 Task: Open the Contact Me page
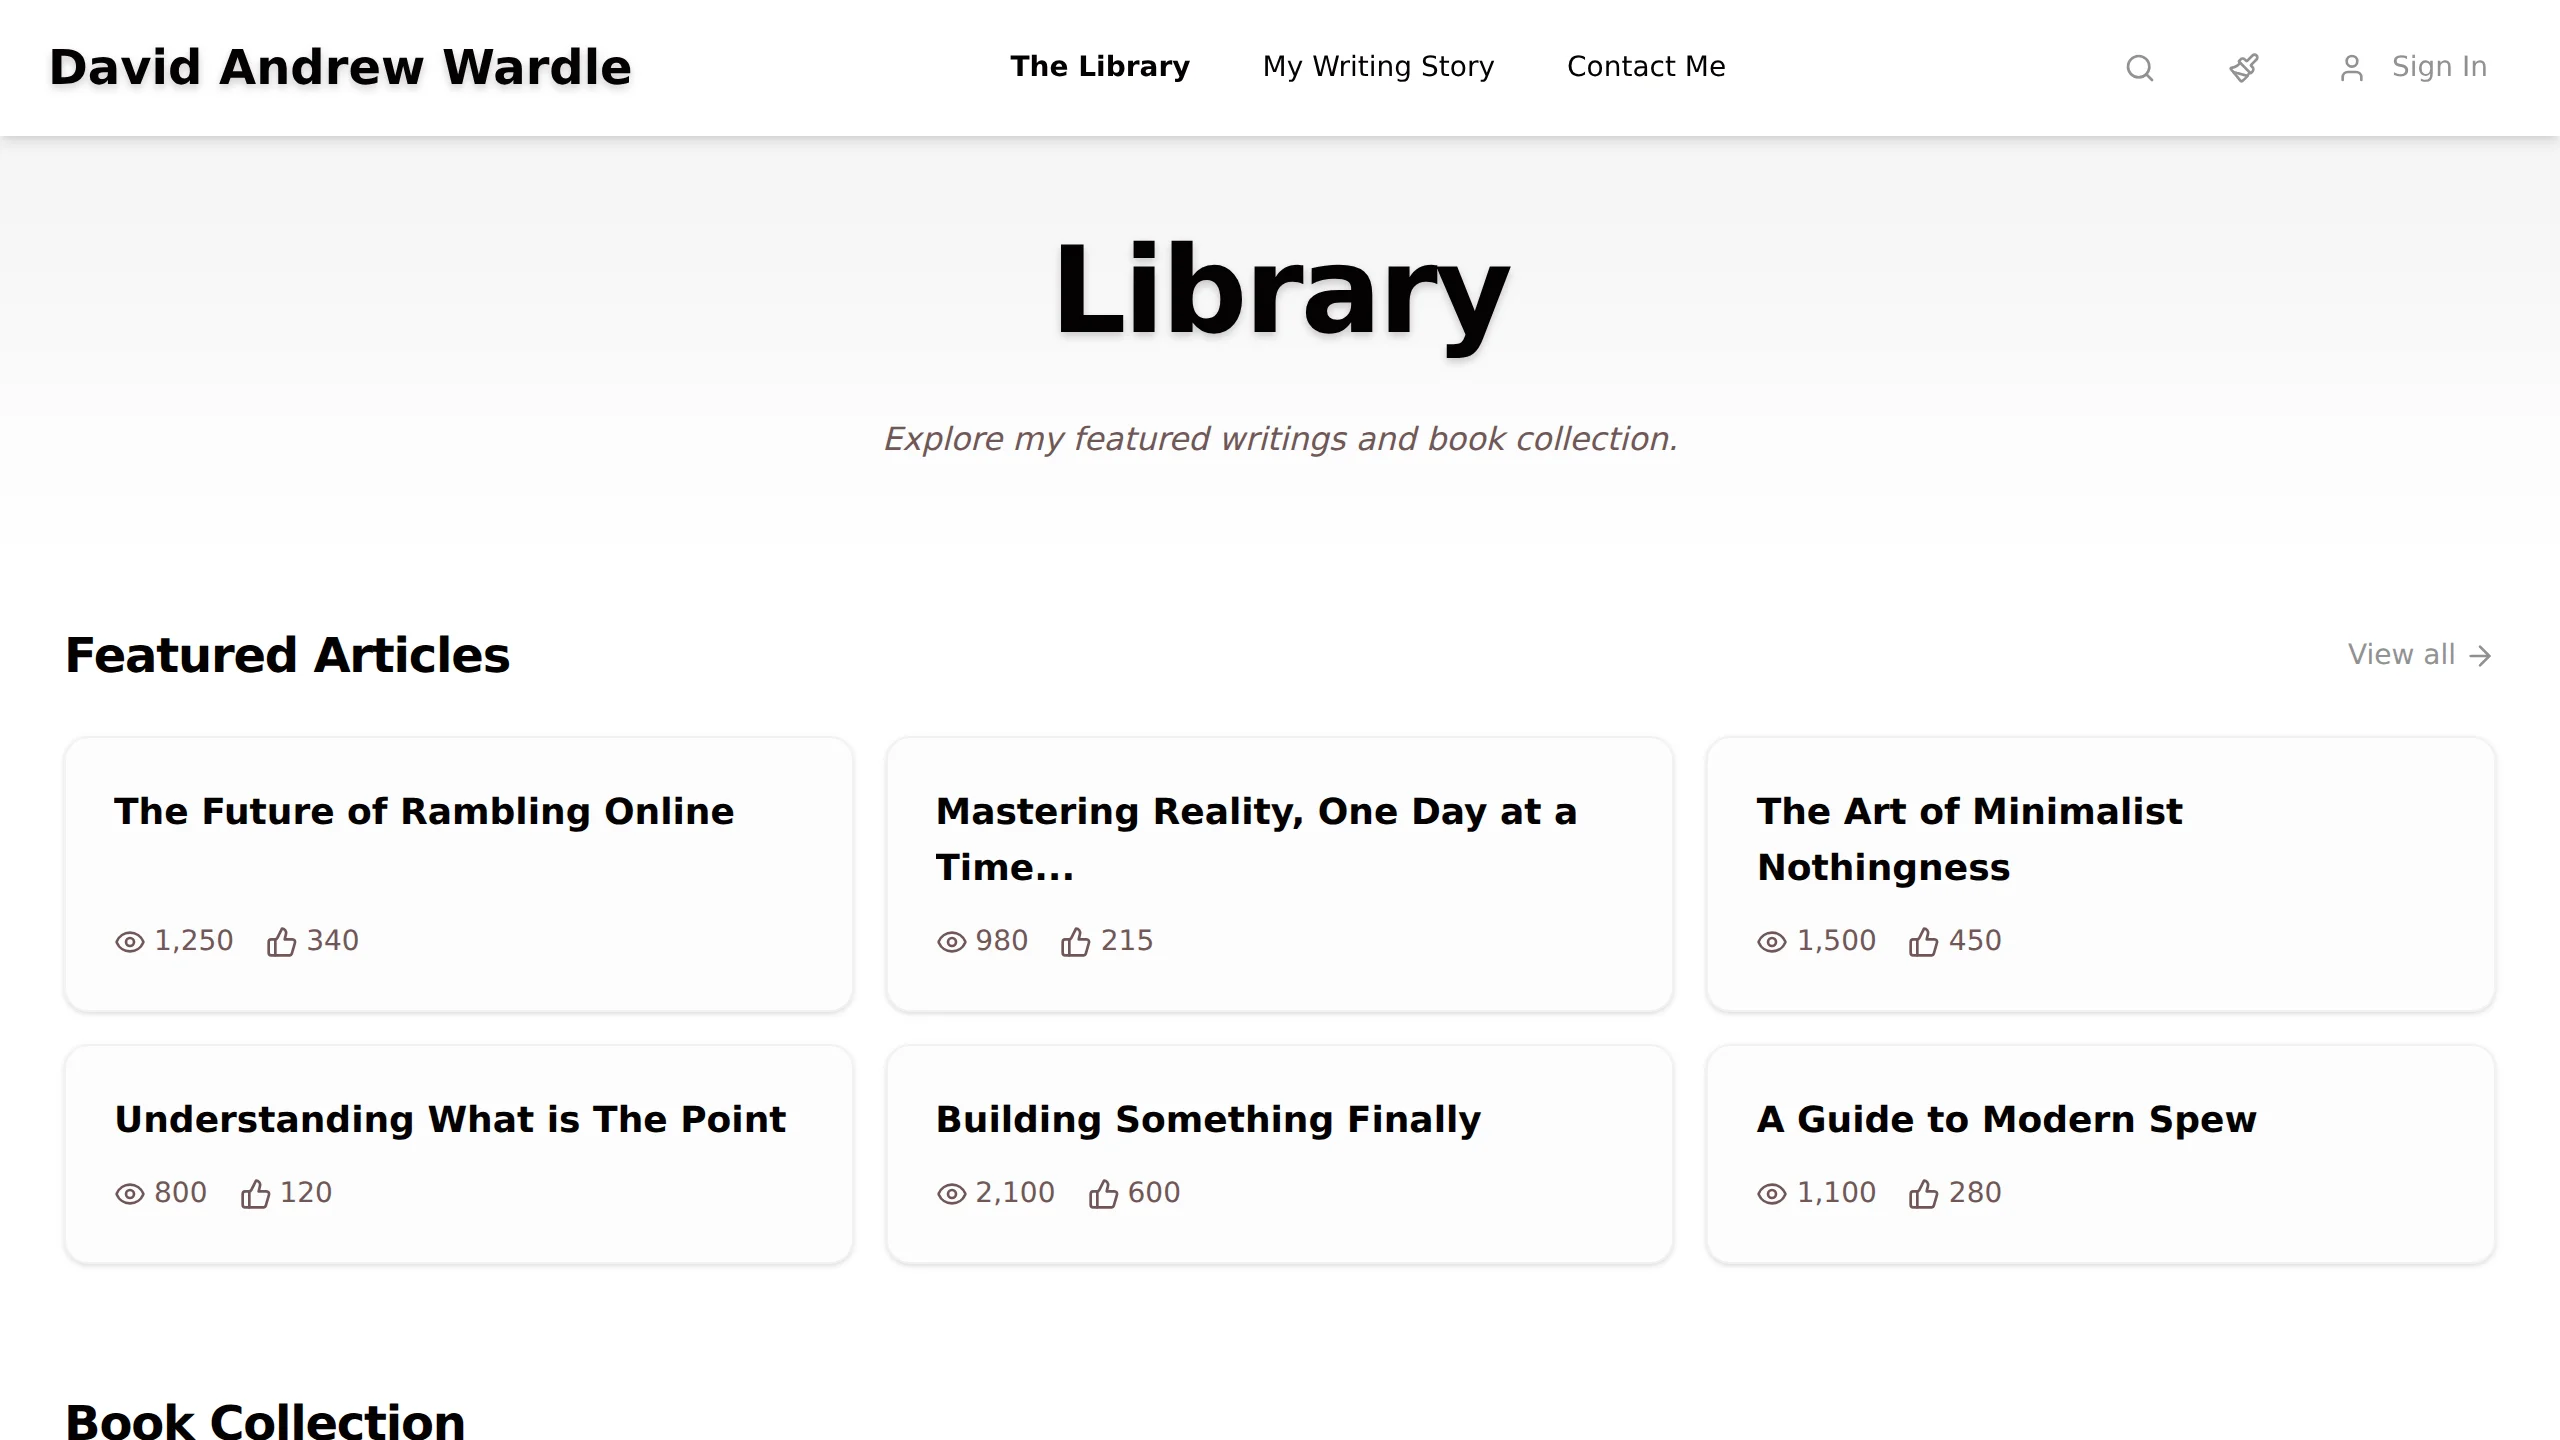click(1646, 66)
